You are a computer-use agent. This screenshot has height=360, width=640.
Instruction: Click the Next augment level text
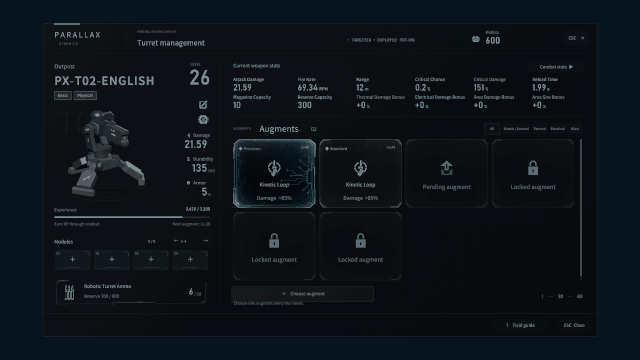click(x=191, y=224)
